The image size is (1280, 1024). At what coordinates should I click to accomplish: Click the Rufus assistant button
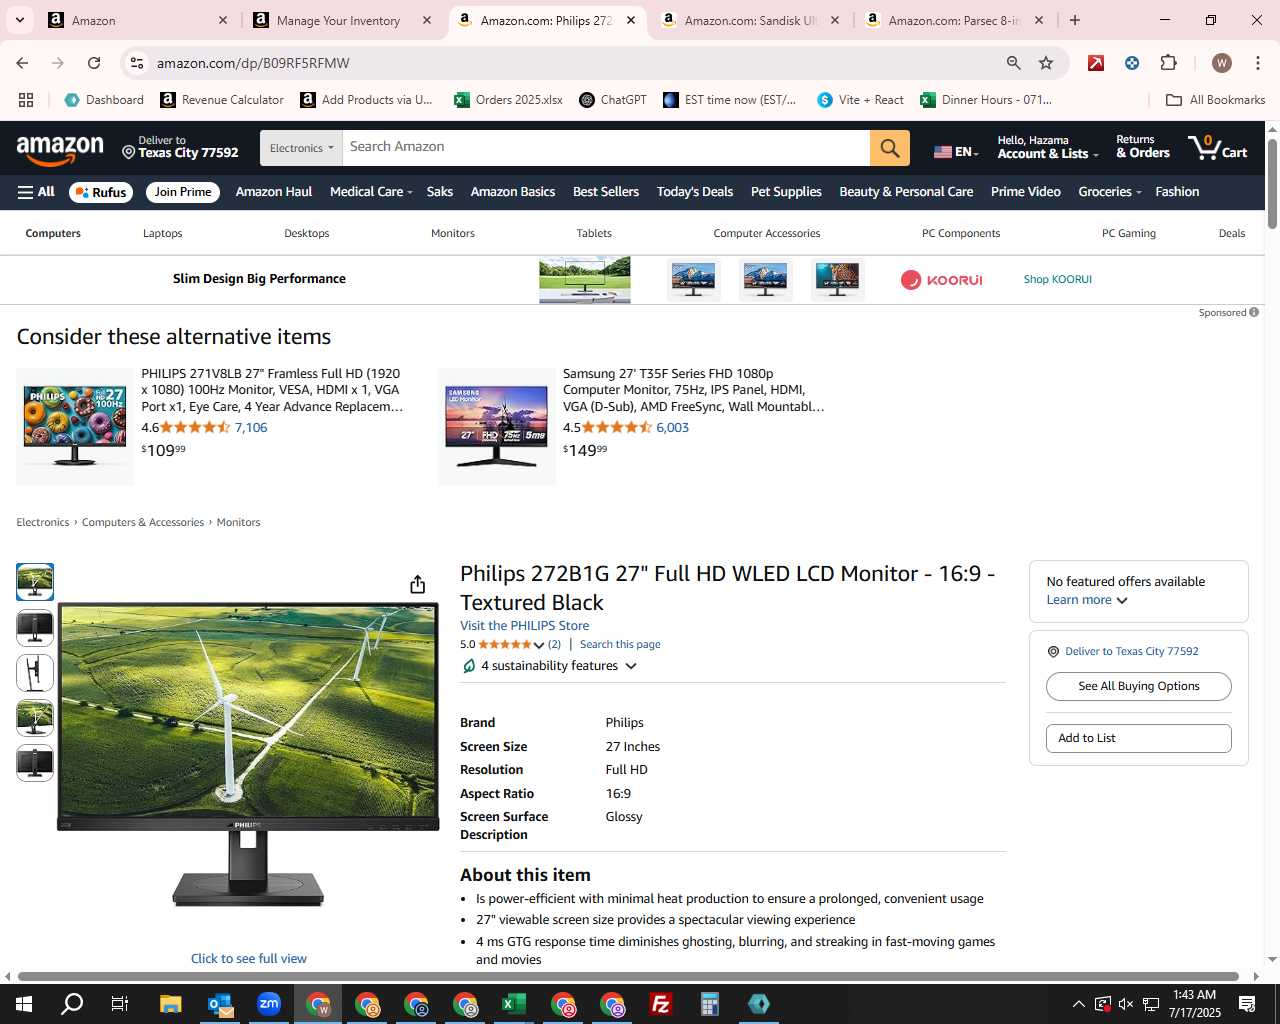point(101,192)
